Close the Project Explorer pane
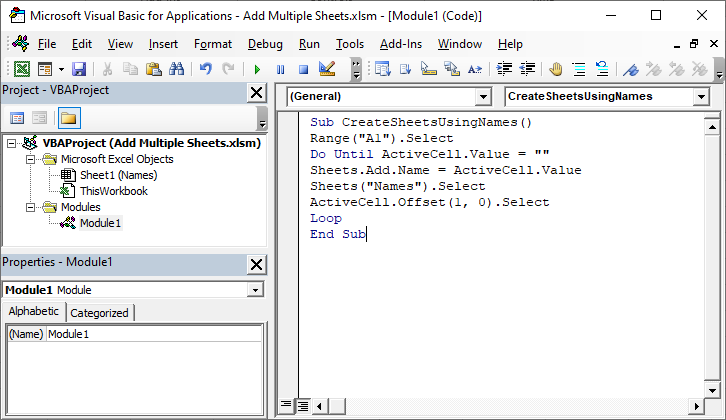Image resolution: width=726 pixels, height=420 pixels. (256, 93)
